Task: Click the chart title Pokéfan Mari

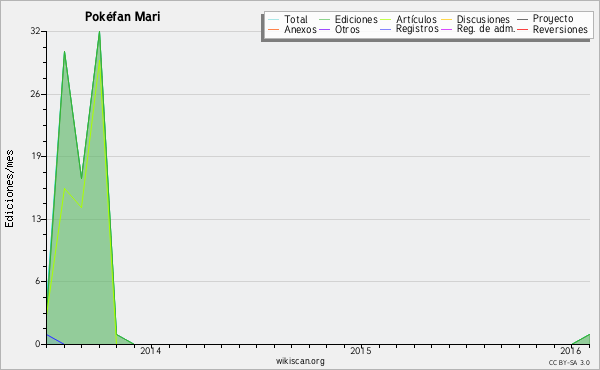Action: point(122,16)
